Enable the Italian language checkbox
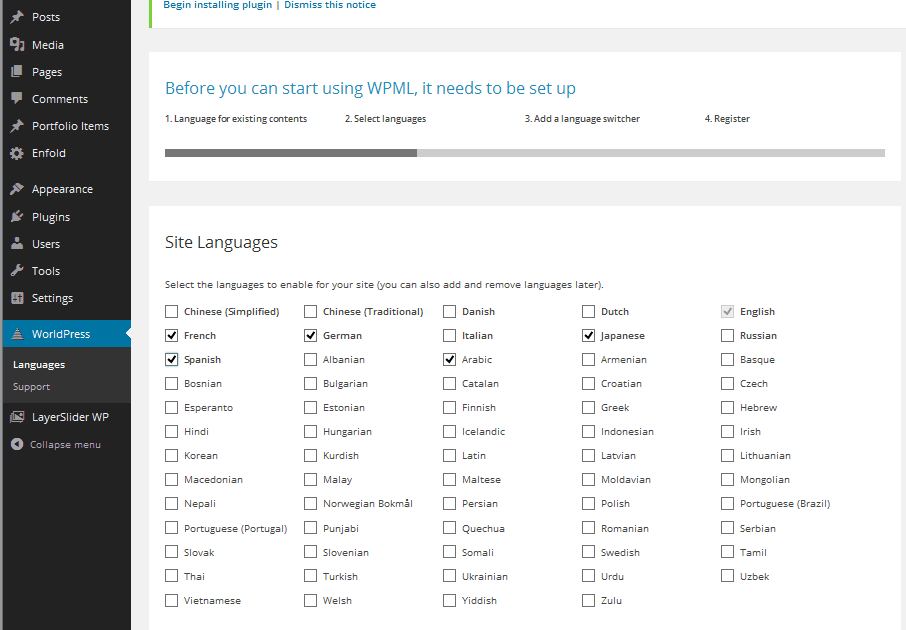Screen dimensions: 906x630 point(450,336)
